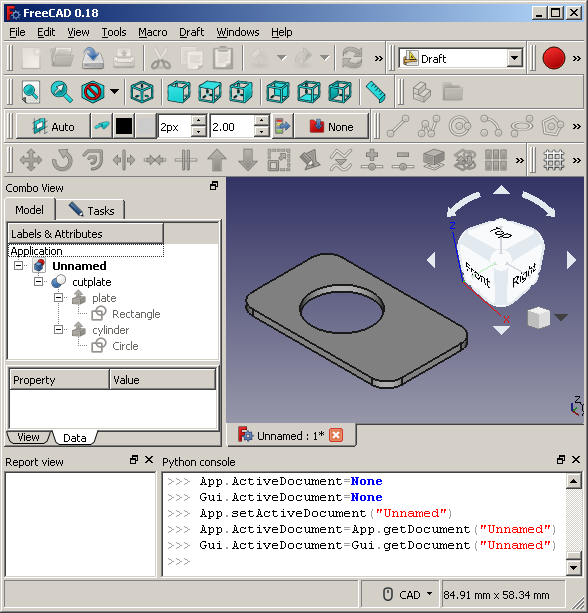Click Fit all magnifier icon

pos(30,92)
